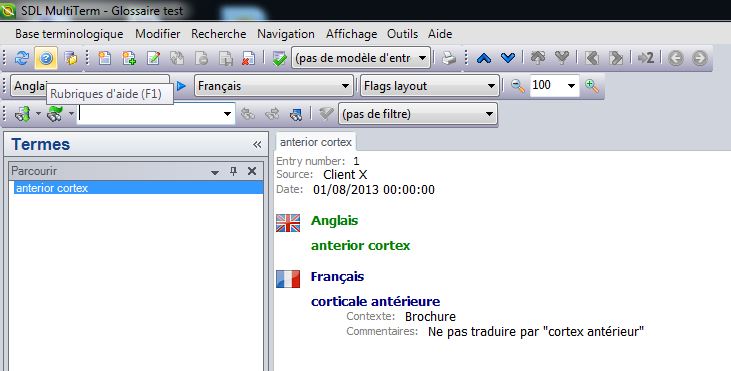The image size is (731, 371).
Task: Edit the entry using the pencil page icon
Action: [153, 58]
